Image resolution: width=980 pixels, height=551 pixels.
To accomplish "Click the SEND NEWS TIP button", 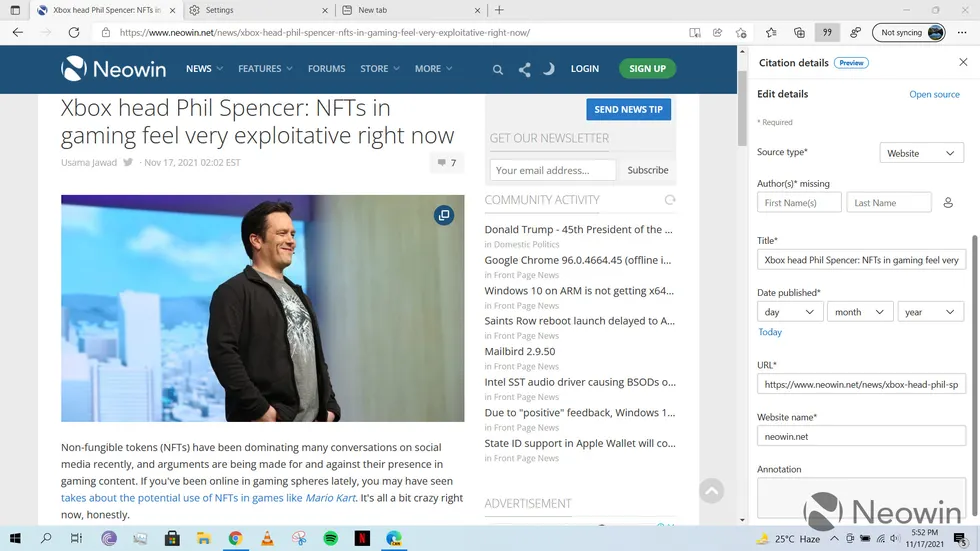I will pyautogui.click(x=628, y=109).
